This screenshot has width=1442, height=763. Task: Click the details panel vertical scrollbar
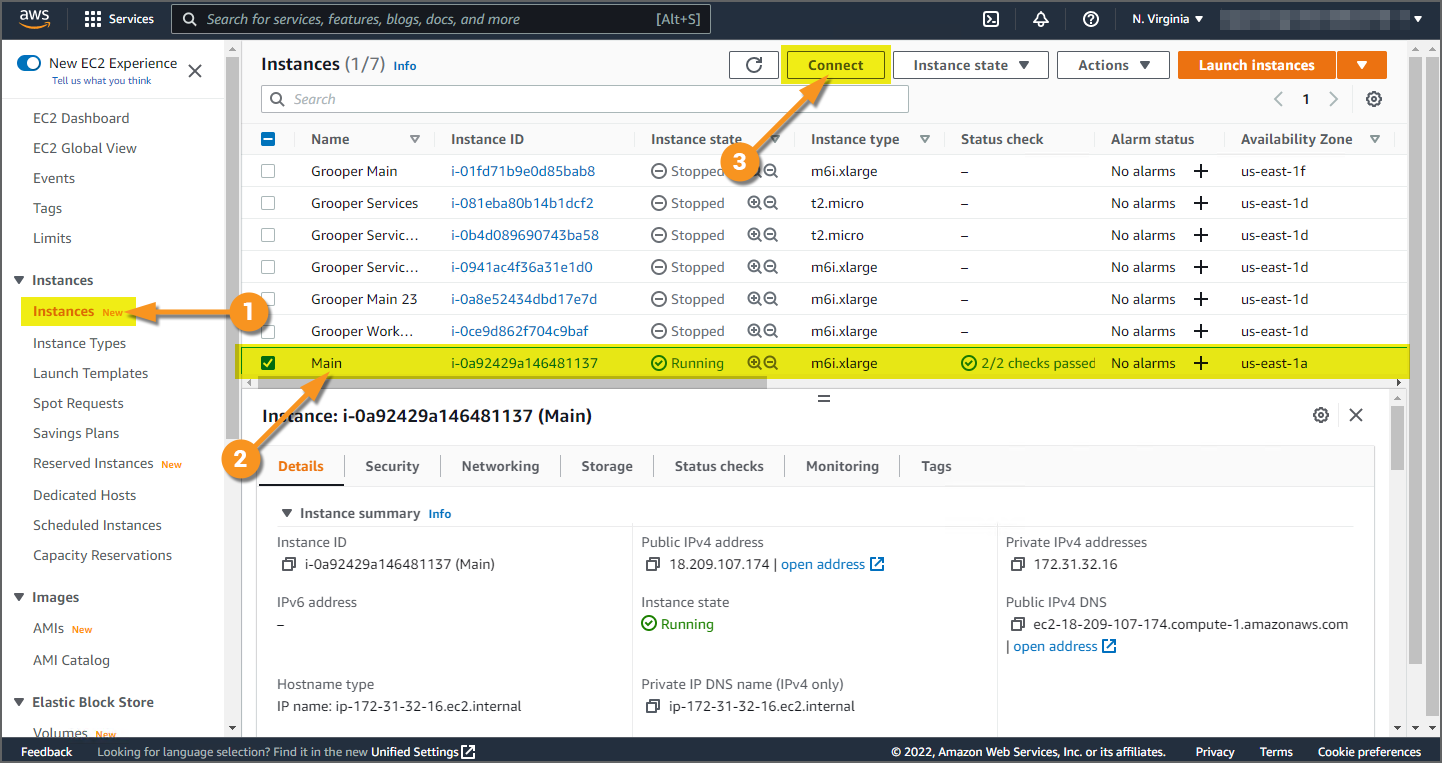(1398, 438)
